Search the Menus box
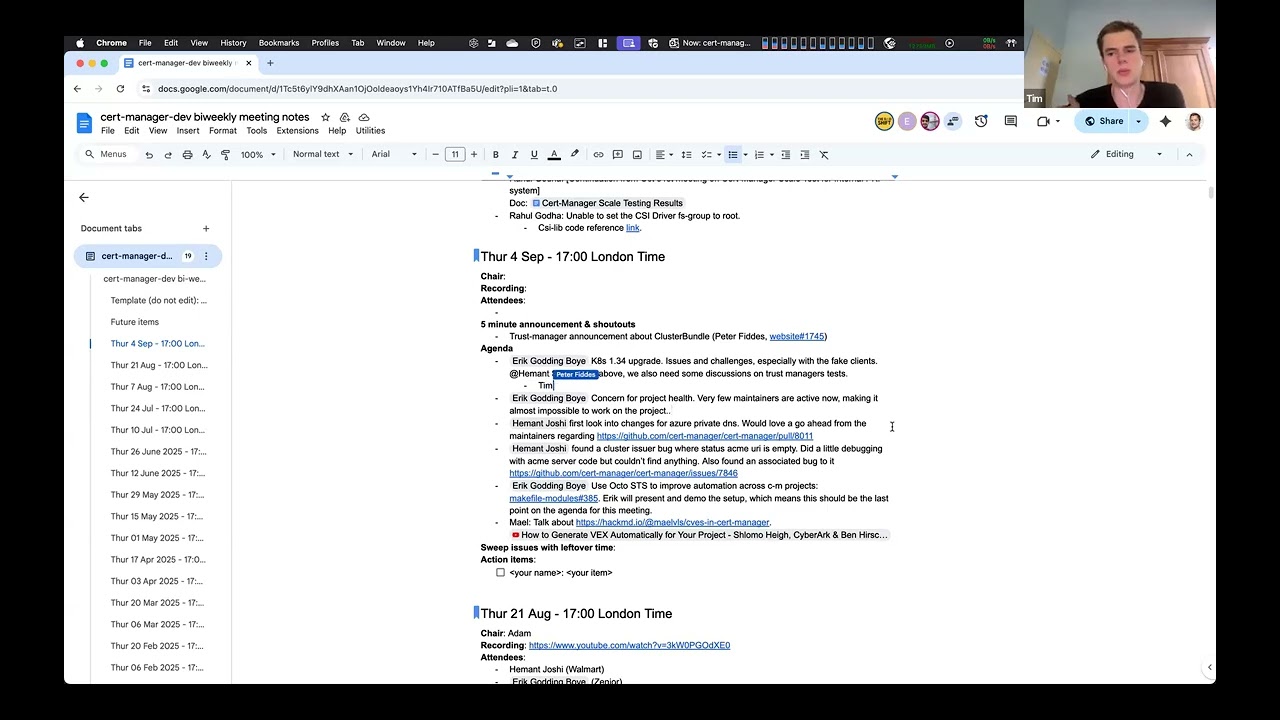 click(x=106, y=154)
